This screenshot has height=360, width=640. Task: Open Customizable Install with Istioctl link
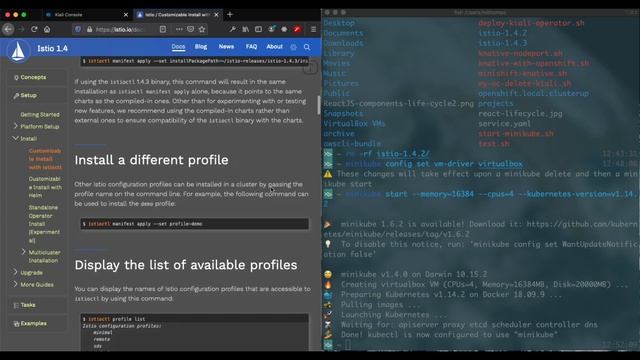[45, 159]
